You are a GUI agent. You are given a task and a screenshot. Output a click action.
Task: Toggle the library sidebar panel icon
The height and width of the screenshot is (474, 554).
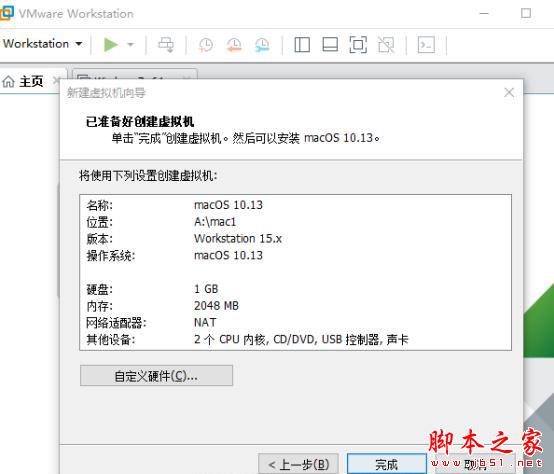click(x=302, y=45)
